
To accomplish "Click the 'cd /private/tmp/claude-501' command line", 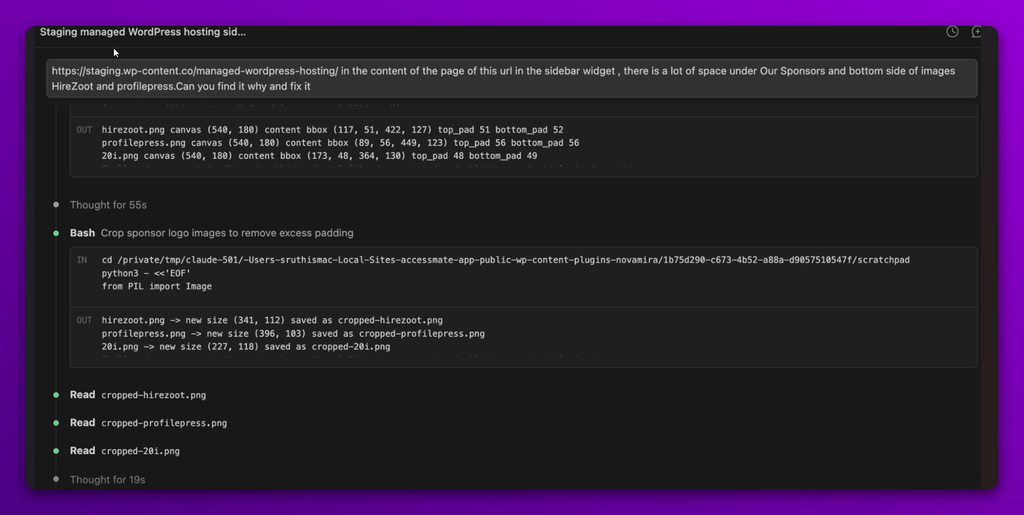I will pos(505,260).
